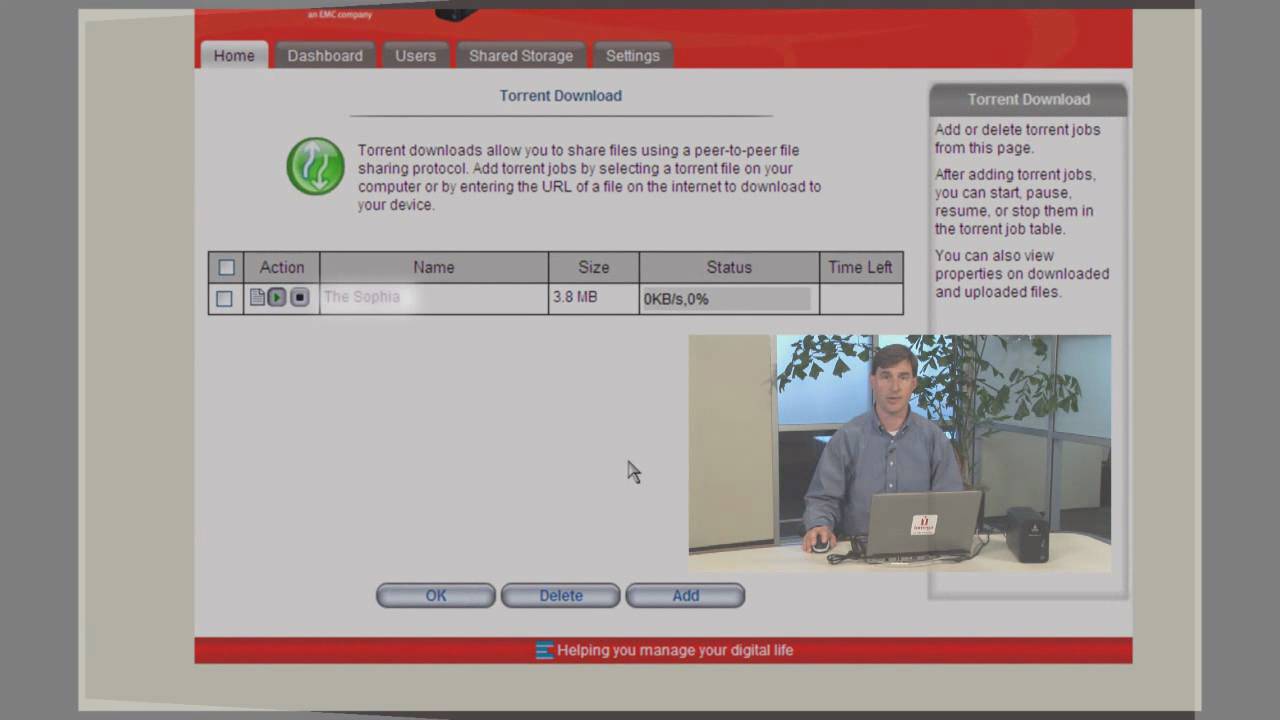Stop The Sophia torrent job
1280x720 pixels.
pos(299,297)
